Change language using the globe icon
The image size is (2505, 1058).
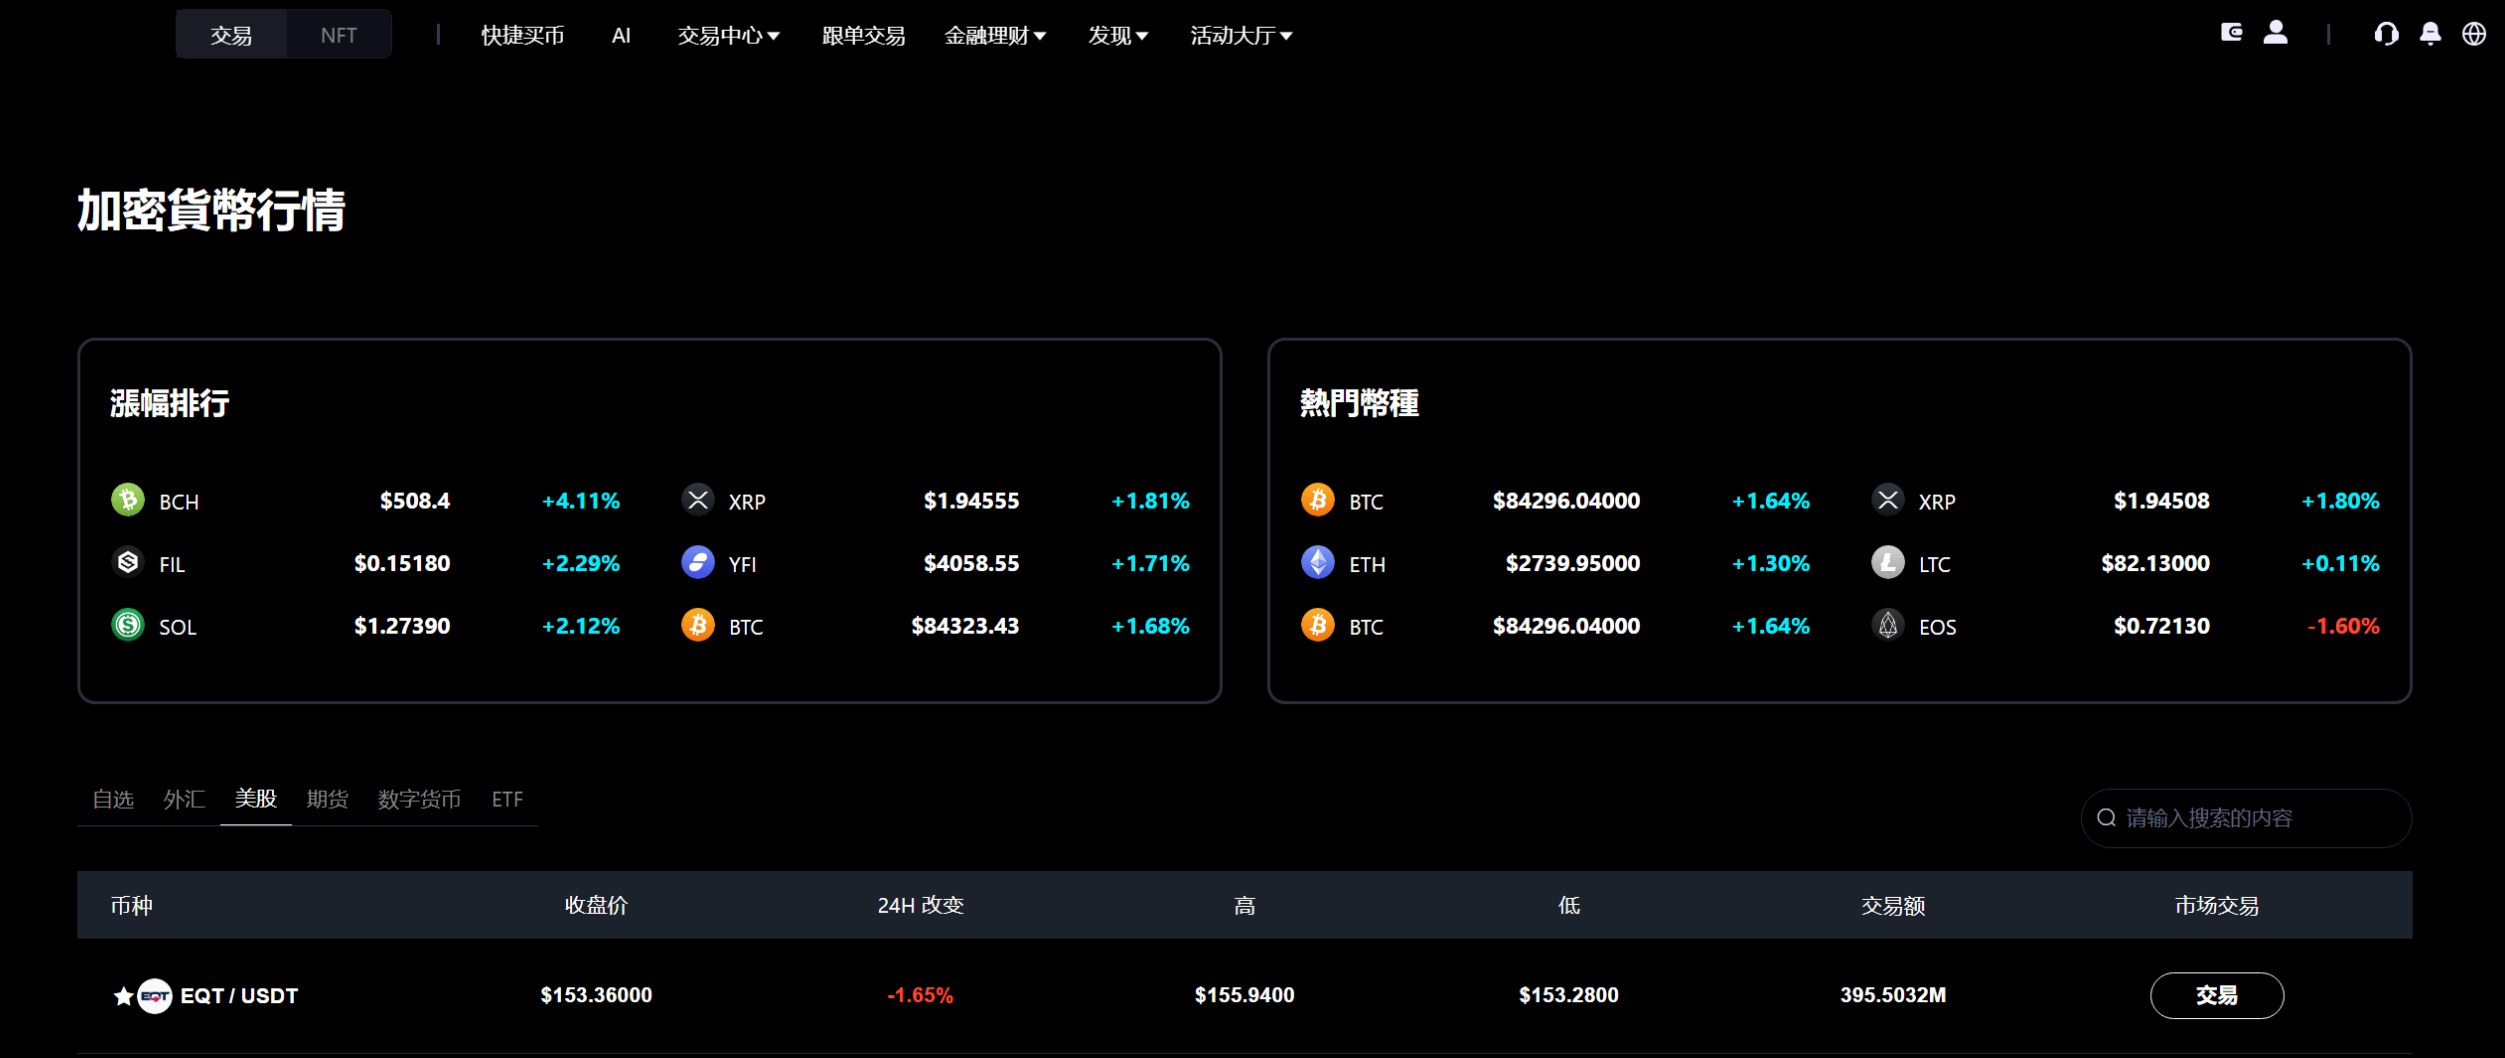(x=2474, y=33)
